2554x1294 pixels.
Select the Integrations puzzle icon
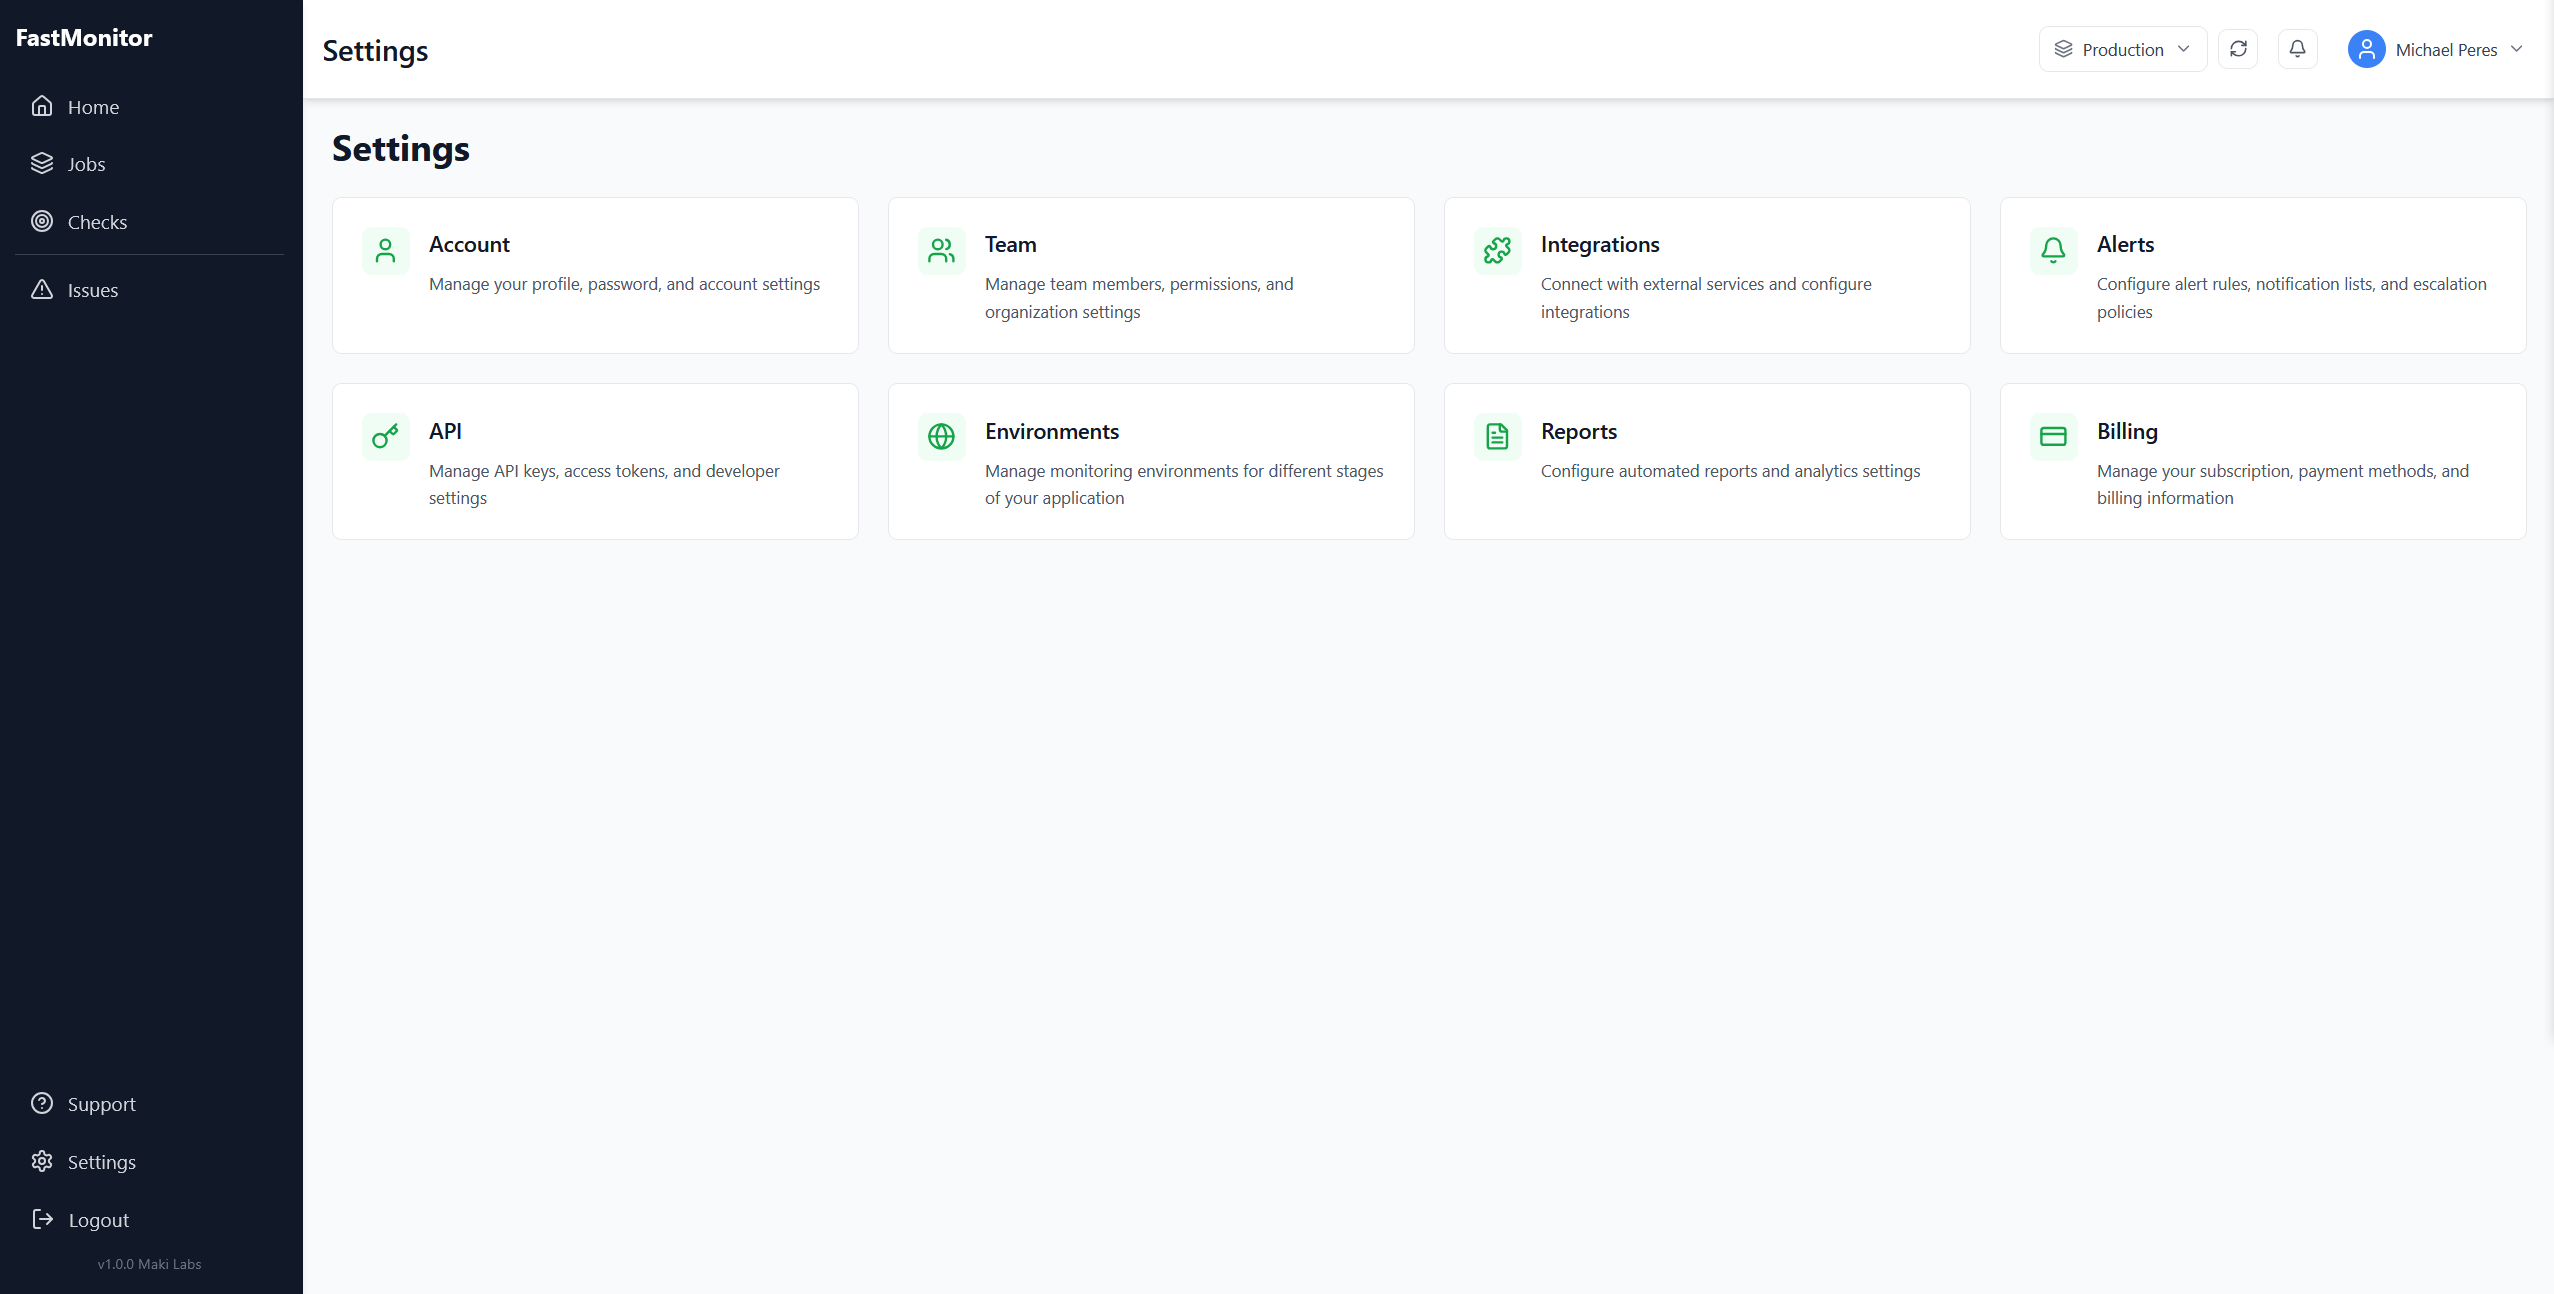[1496, 251]
